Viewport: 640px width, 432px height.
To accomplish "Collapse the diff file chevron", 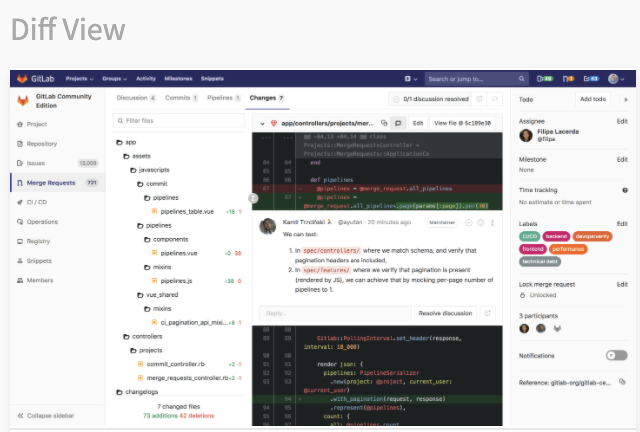I will pos(262,123).
